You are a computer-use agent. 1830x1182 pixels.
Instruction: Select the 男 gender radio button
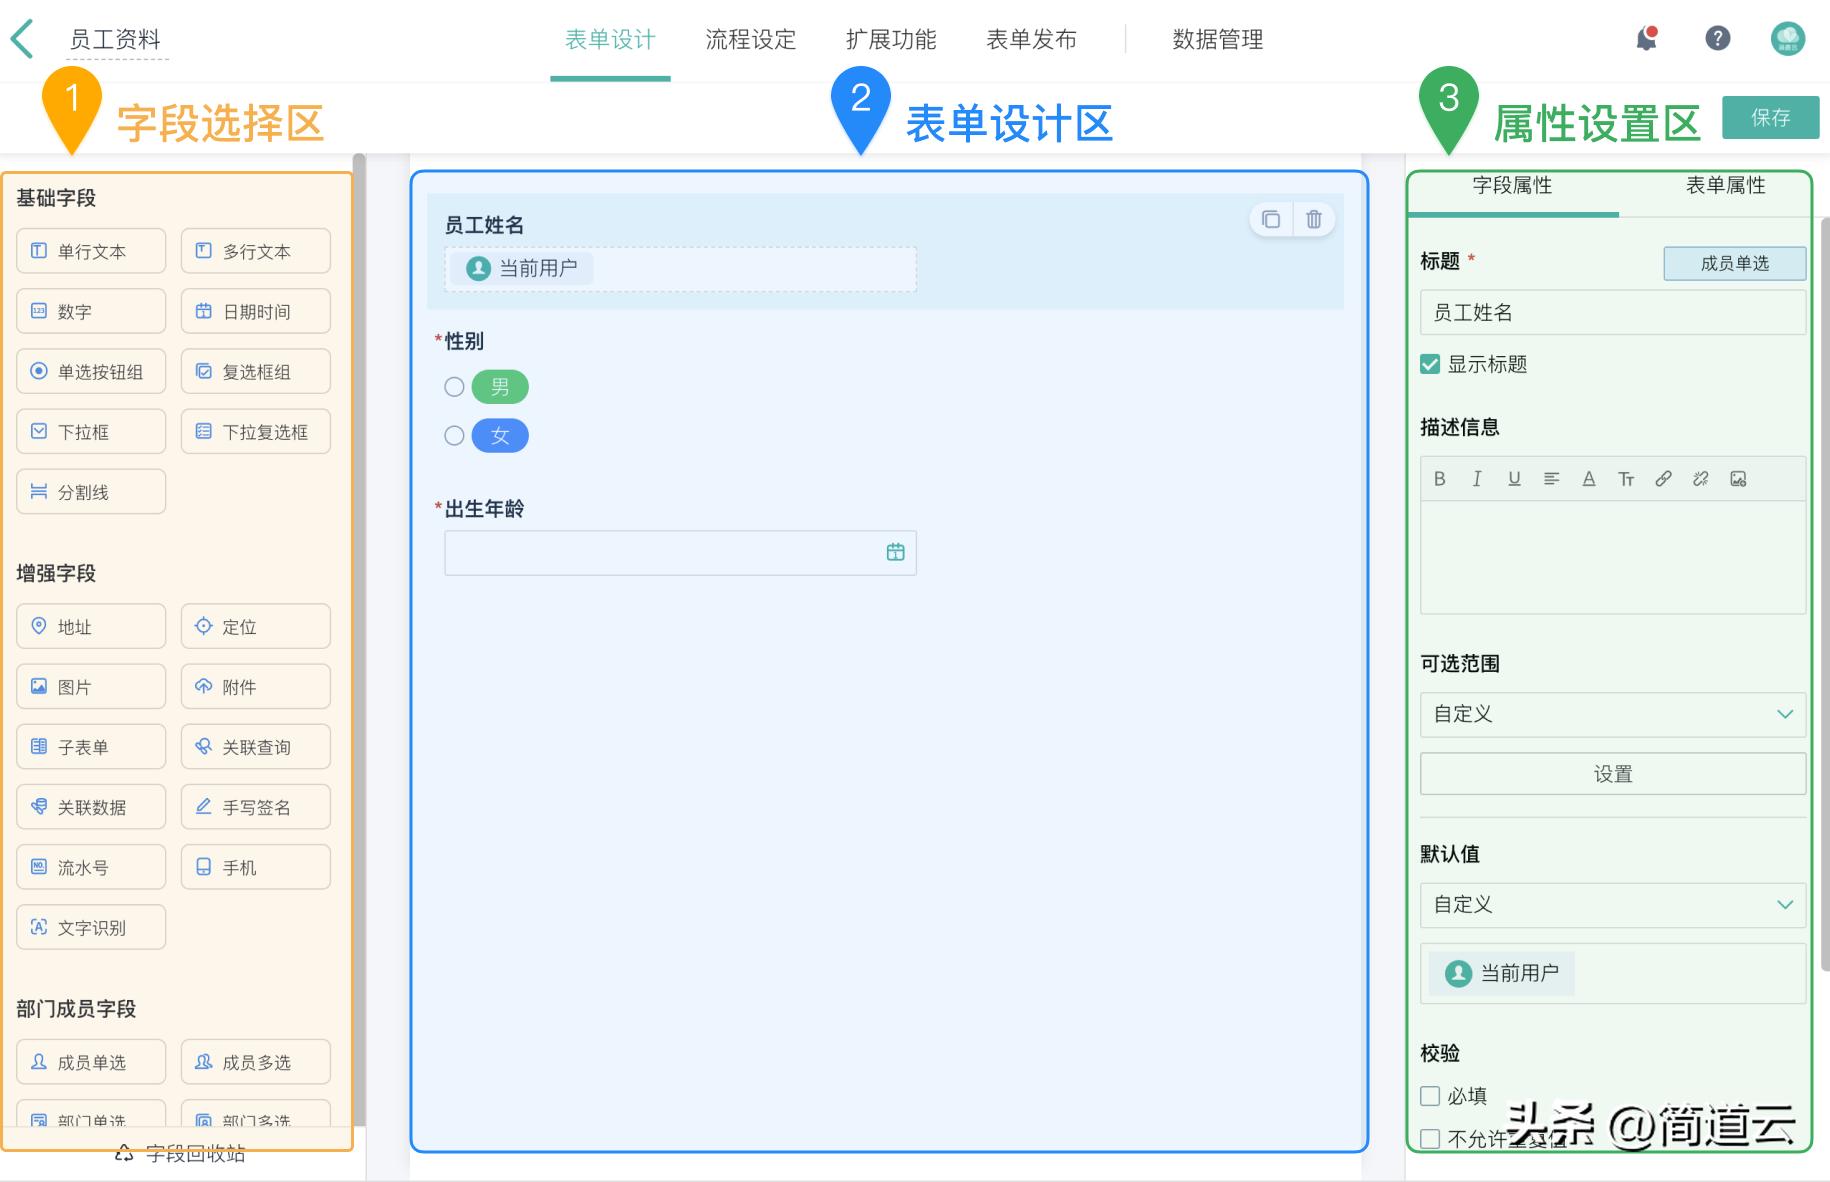453,387
